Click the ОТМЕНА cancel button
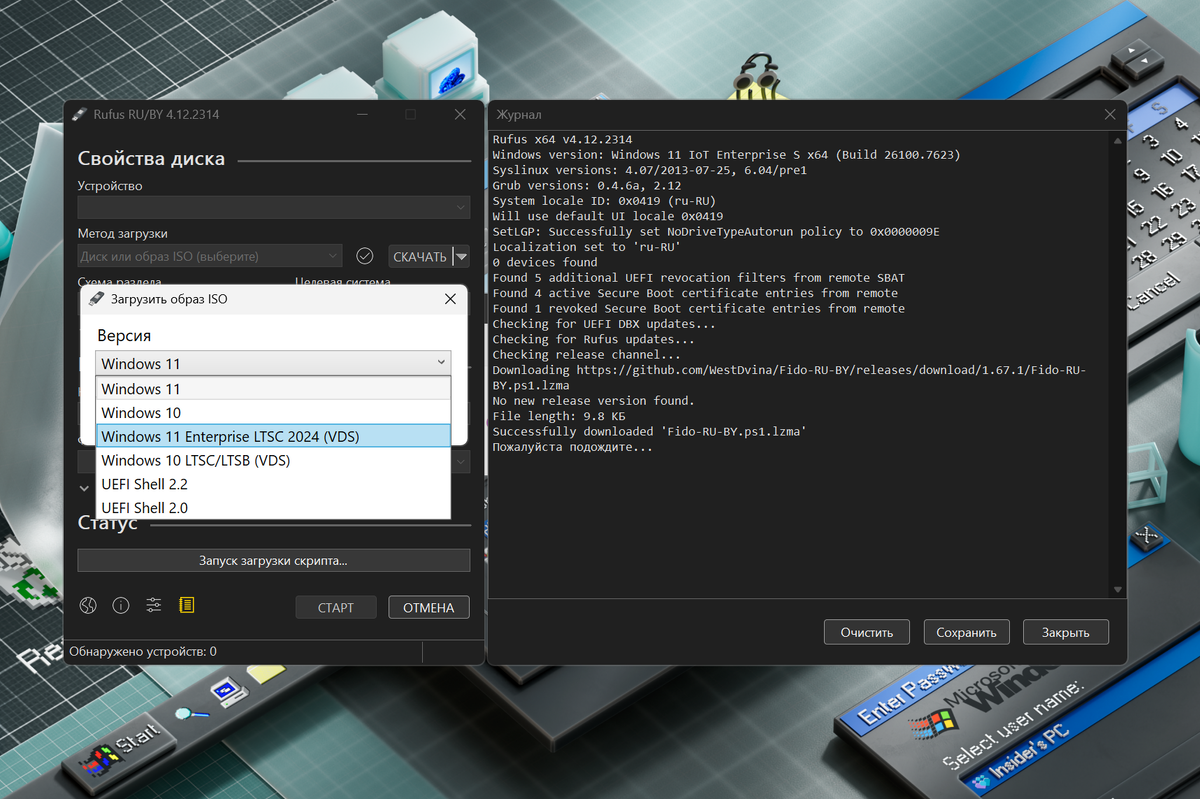Screen dimensions: 1200x799 pos(429,607)
